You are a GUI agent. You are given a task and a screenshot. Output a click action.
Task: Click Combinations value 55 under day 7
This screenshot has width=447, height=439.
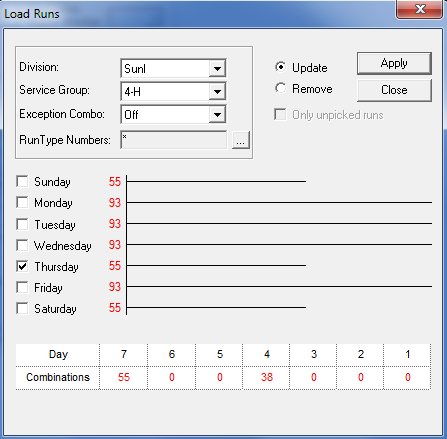click(x=124, y=377)
